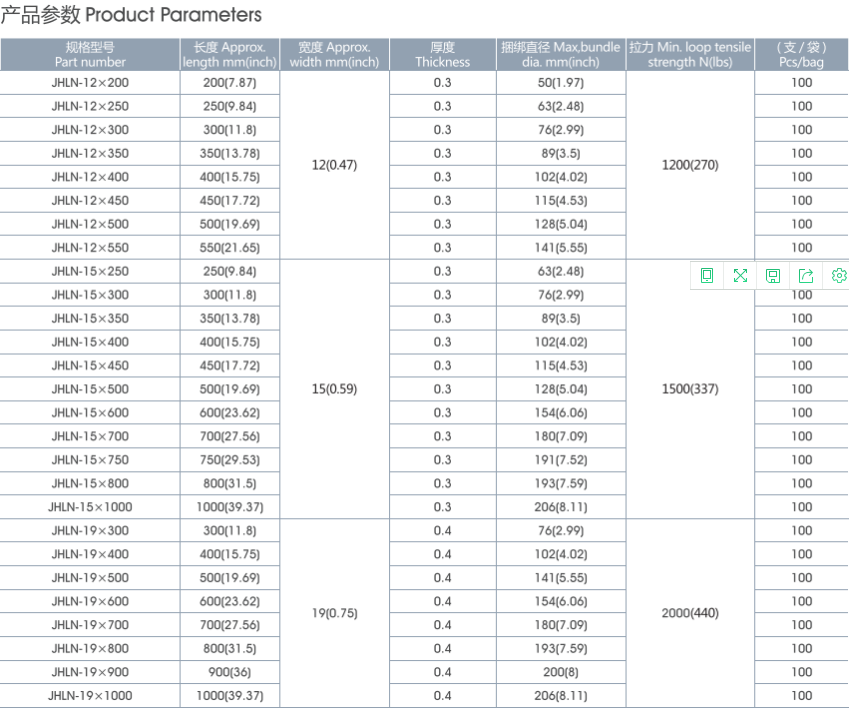849x711 pixels.
Task: Click the Part number column header
Action: (x=90, y=55)
